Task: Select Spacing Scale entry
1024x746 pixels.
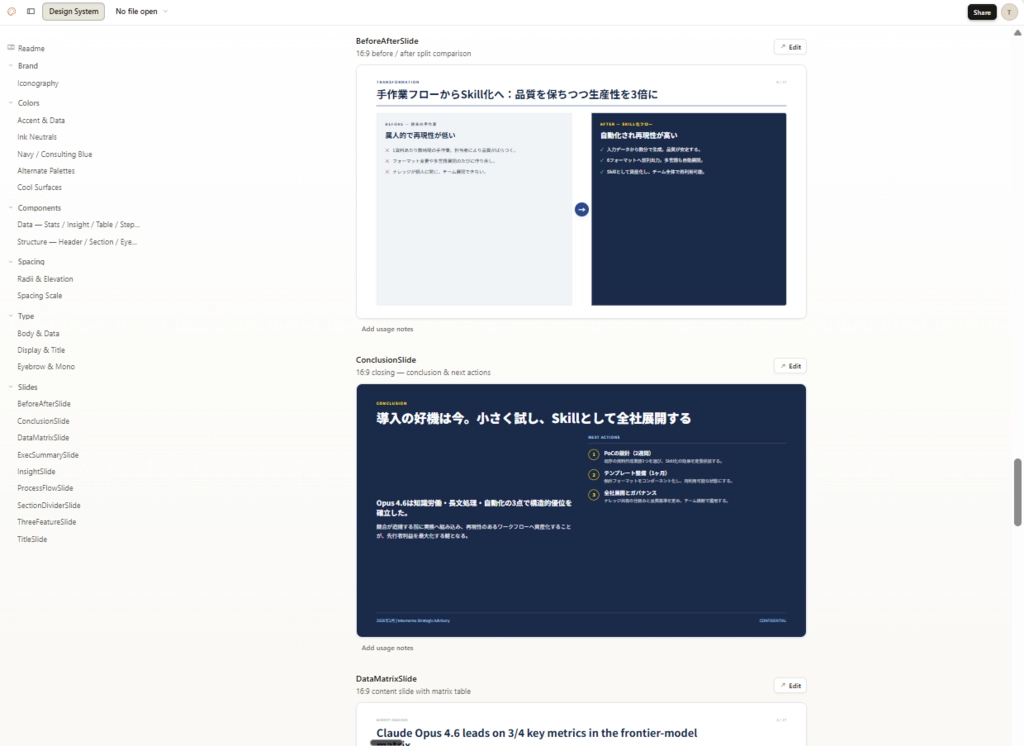Action: (x=40, y=295)
